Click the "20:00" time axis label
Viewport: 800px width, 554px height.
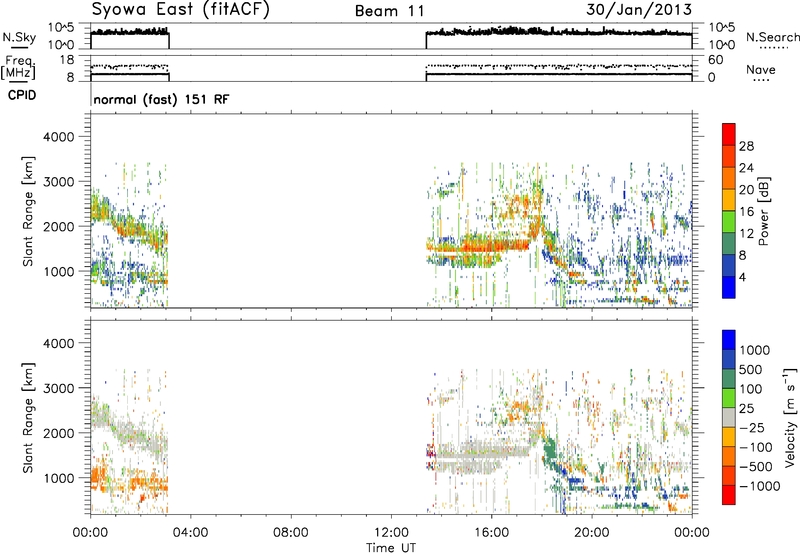(591, 533)
